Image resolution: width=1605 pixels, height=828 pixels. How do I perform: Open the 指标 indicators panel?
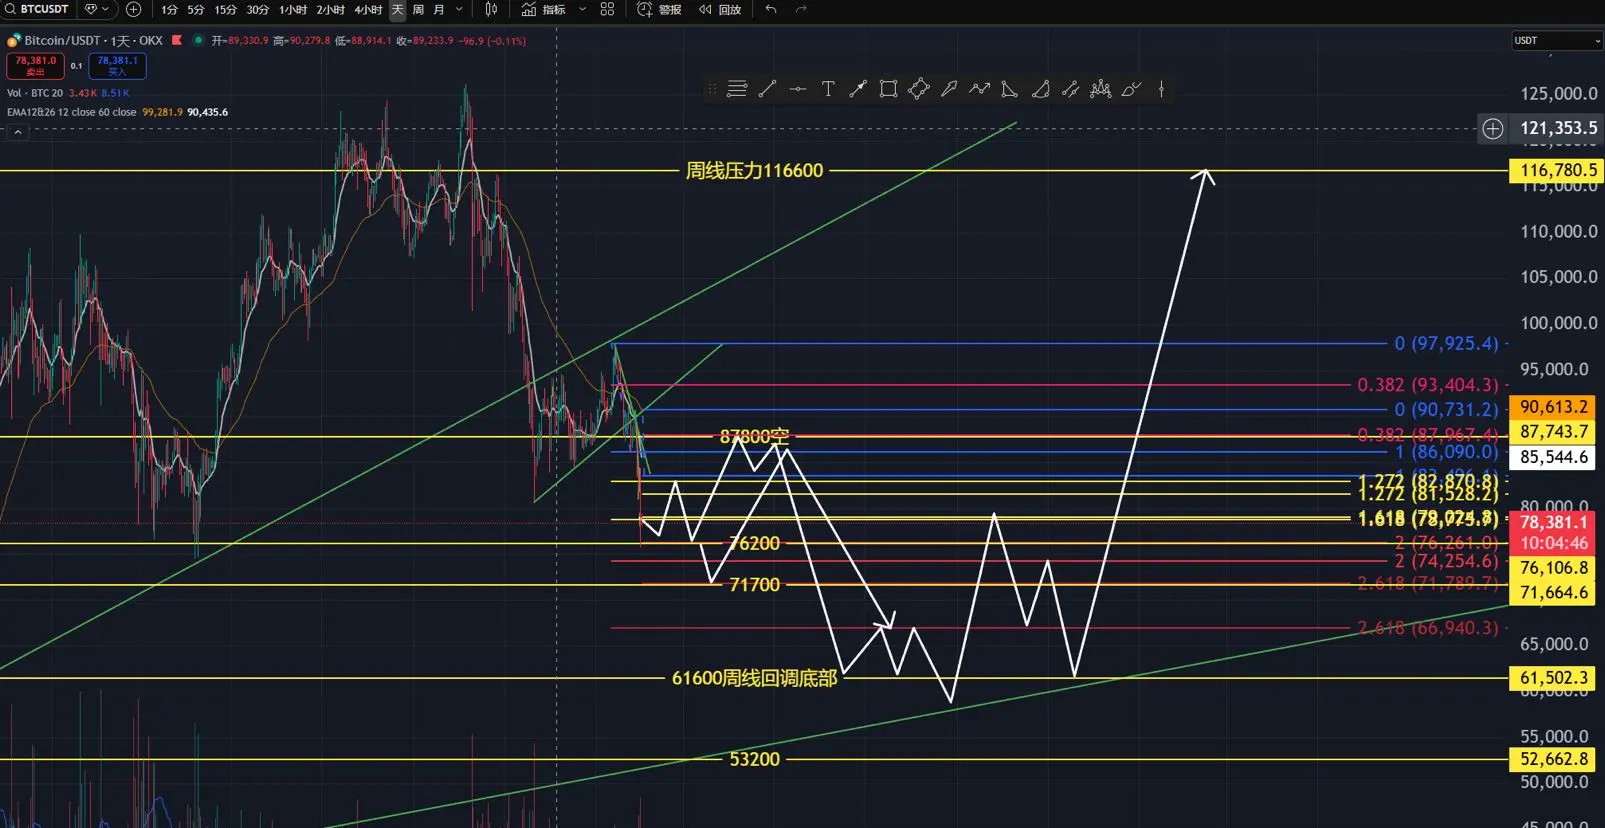tap(544, 9)
